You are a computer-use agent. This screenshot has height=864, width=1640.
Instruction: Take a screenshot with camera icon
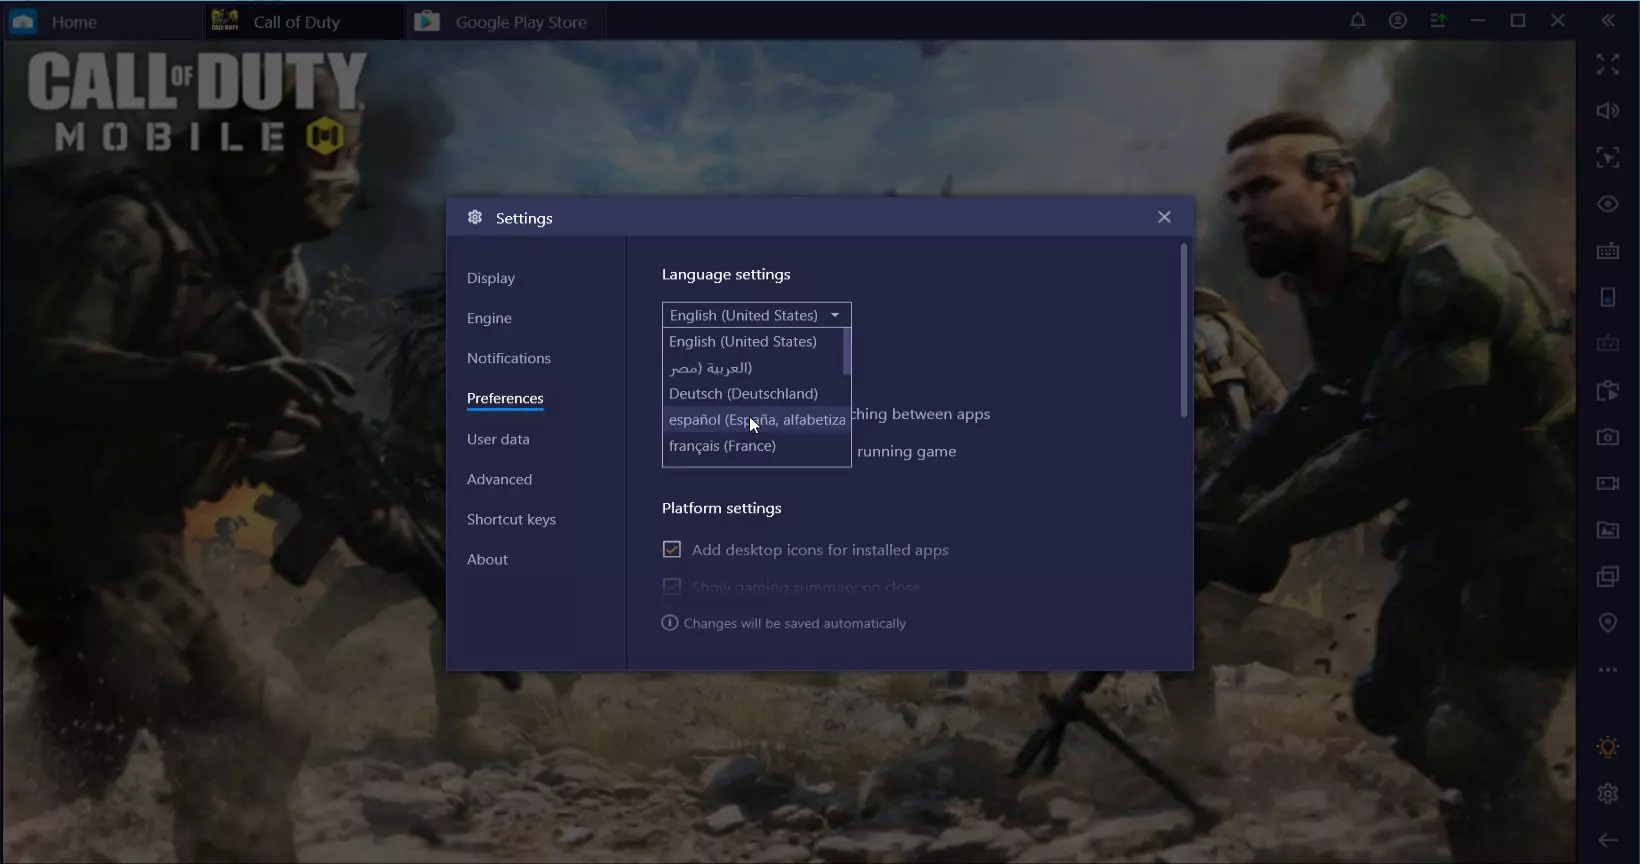tap(1607, 437)
